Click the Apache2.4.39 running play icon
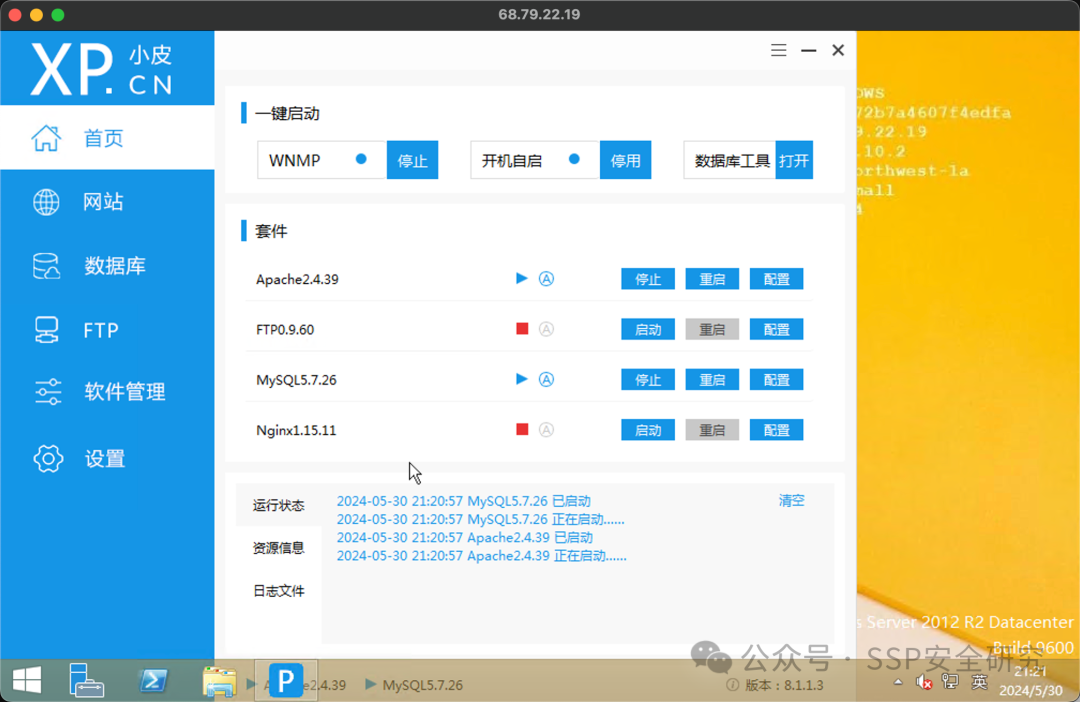 tap(521, 278)
